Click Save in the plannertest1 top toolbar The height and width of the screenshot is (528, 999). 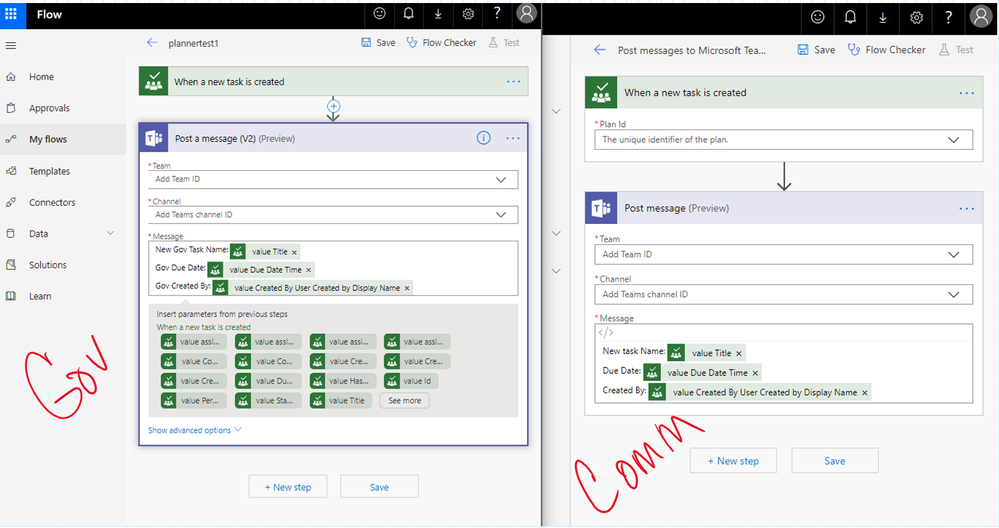point(378,43)
